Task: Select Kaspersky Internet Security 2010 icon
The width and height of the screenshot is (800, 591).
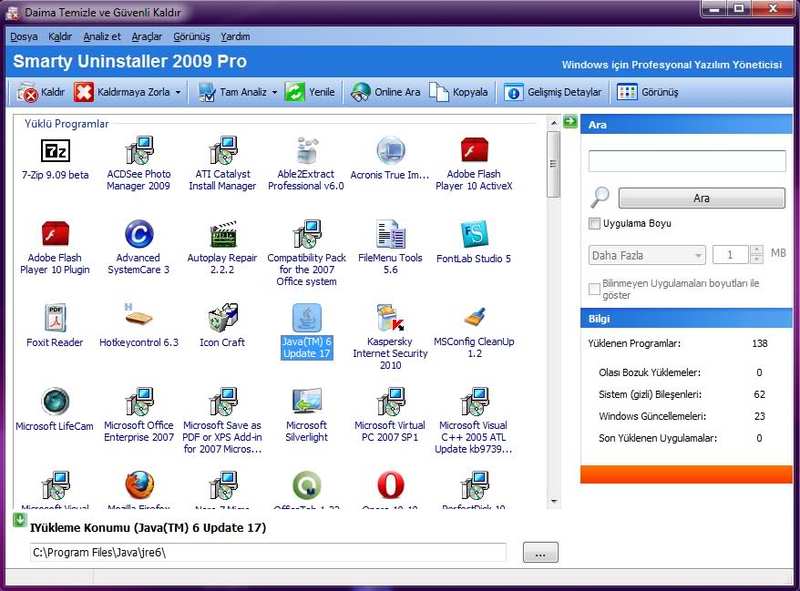Action: (390, 318)
